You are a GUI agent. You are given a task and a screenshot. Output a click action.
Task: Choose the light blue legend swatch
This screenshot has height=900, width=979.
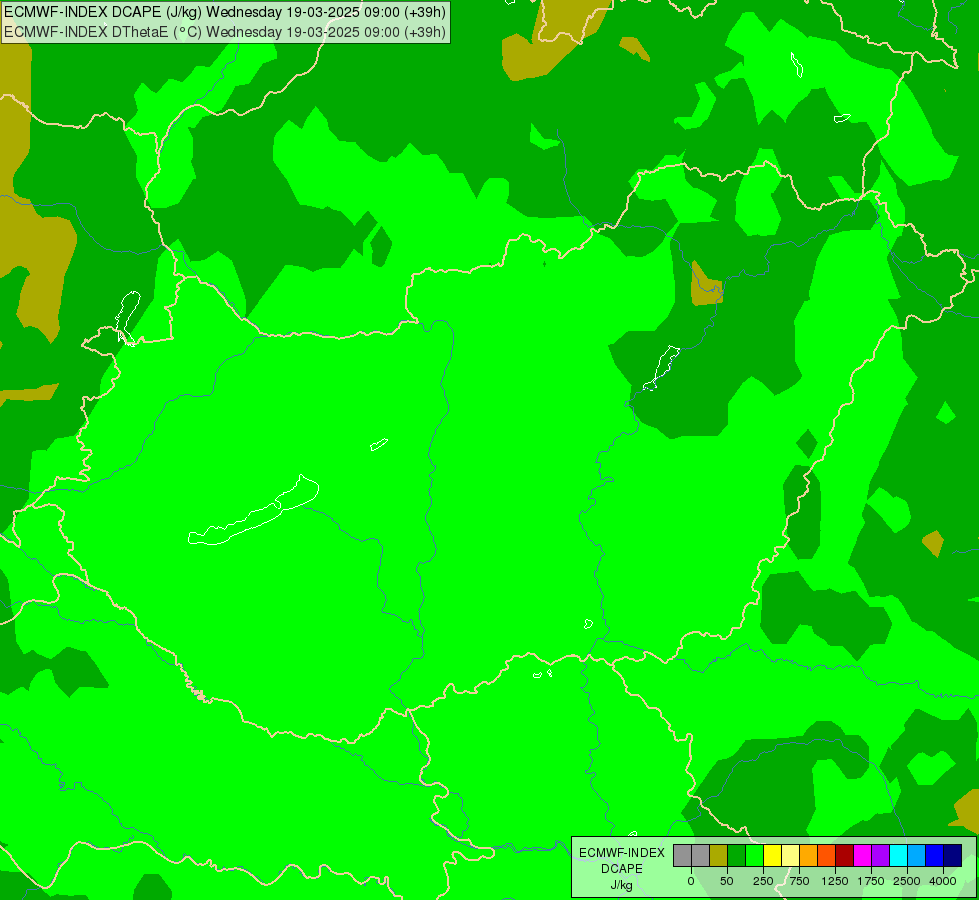click(917, 856)
